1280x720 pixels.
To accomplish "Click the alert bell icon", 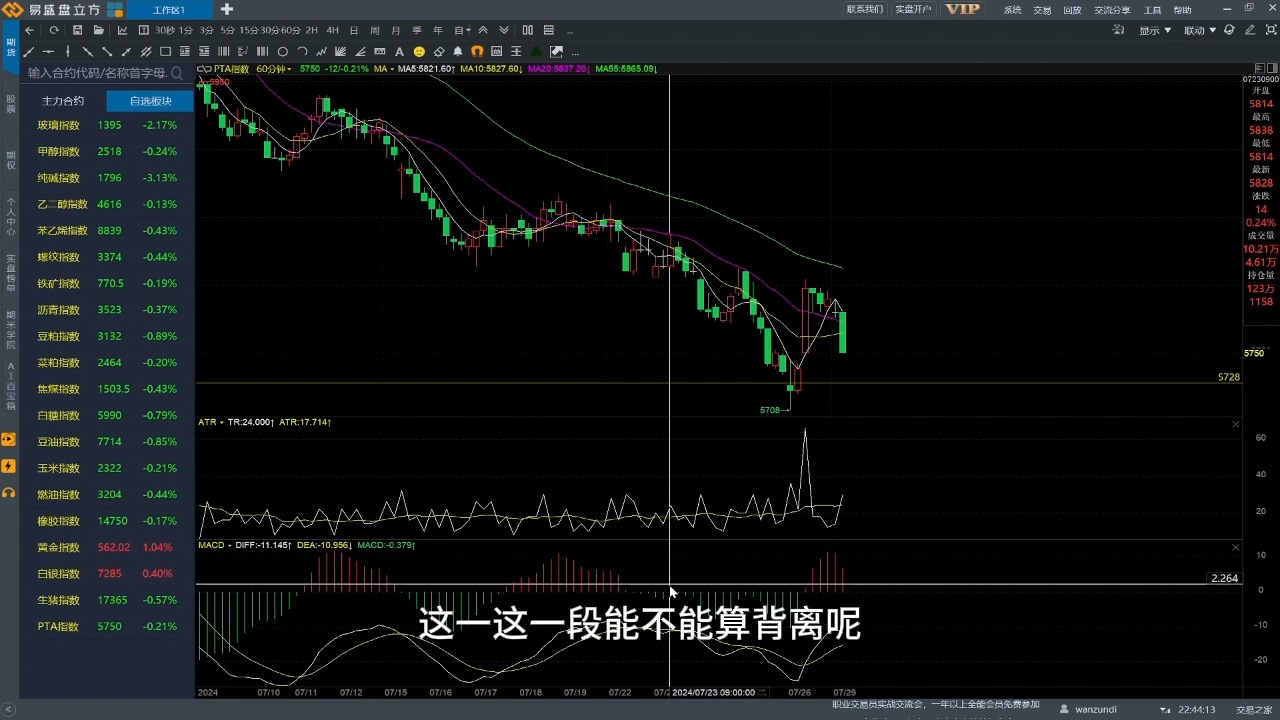I will [x=458, y=52].
